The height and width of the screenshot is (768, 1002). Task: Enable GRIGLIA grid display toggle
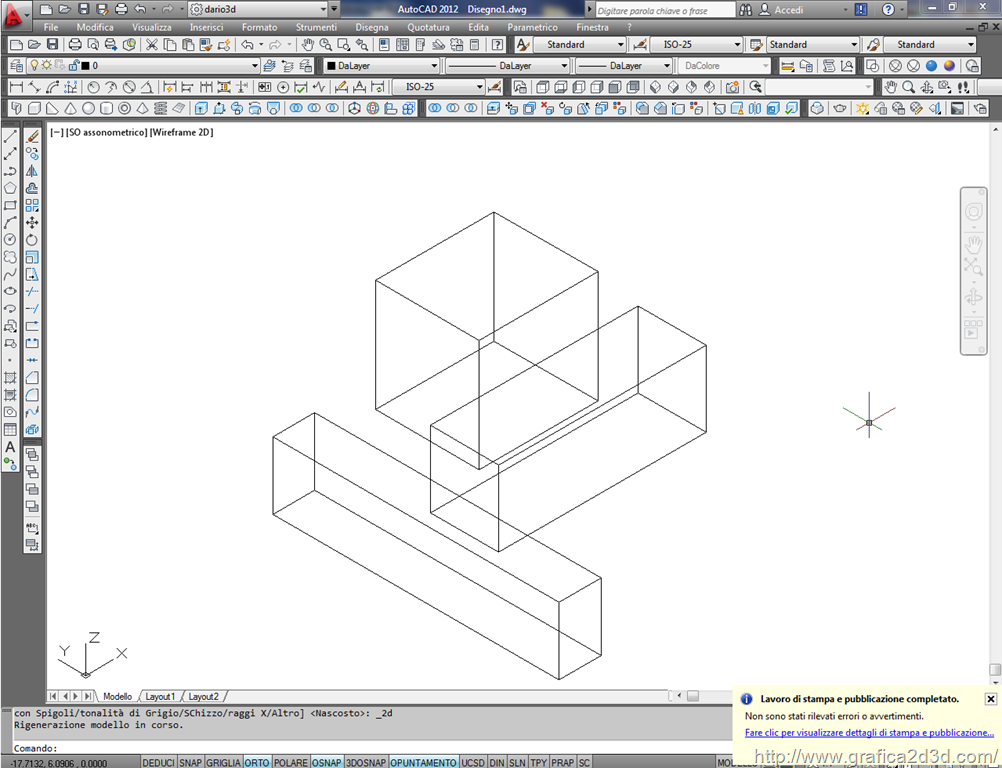click(223, 762)
